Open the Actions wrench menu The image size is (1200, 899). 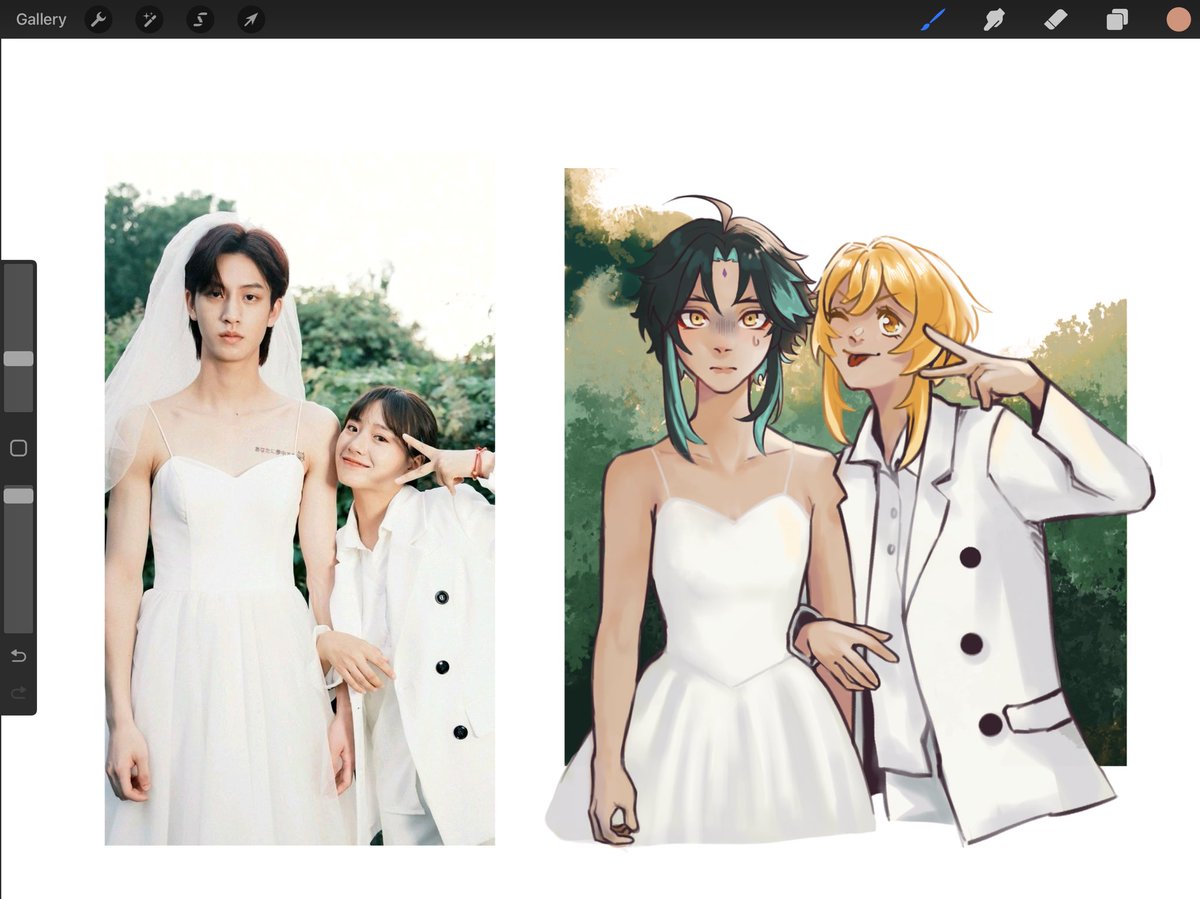pos(98,19)
